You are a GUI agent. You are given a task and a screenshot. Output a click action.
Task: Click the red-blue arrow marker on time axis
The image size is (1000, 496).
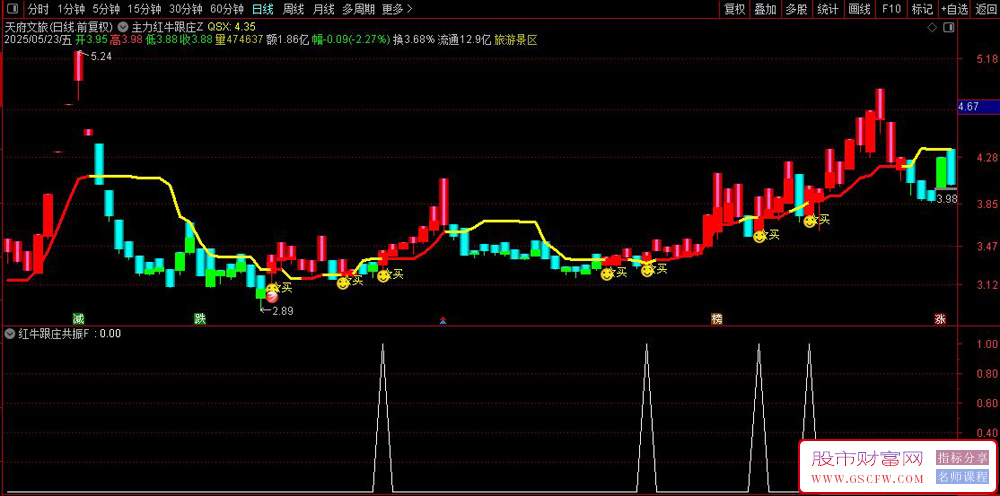443,321
